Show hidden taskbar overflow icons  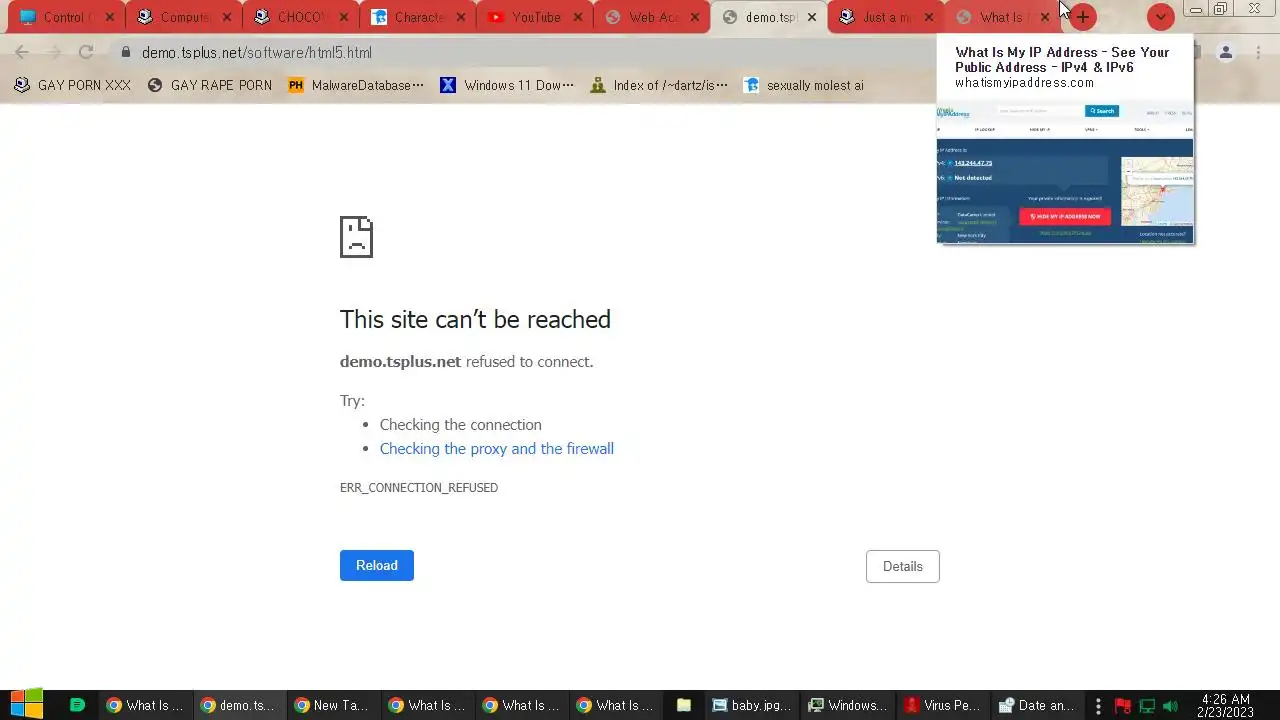pos(1098,706)
